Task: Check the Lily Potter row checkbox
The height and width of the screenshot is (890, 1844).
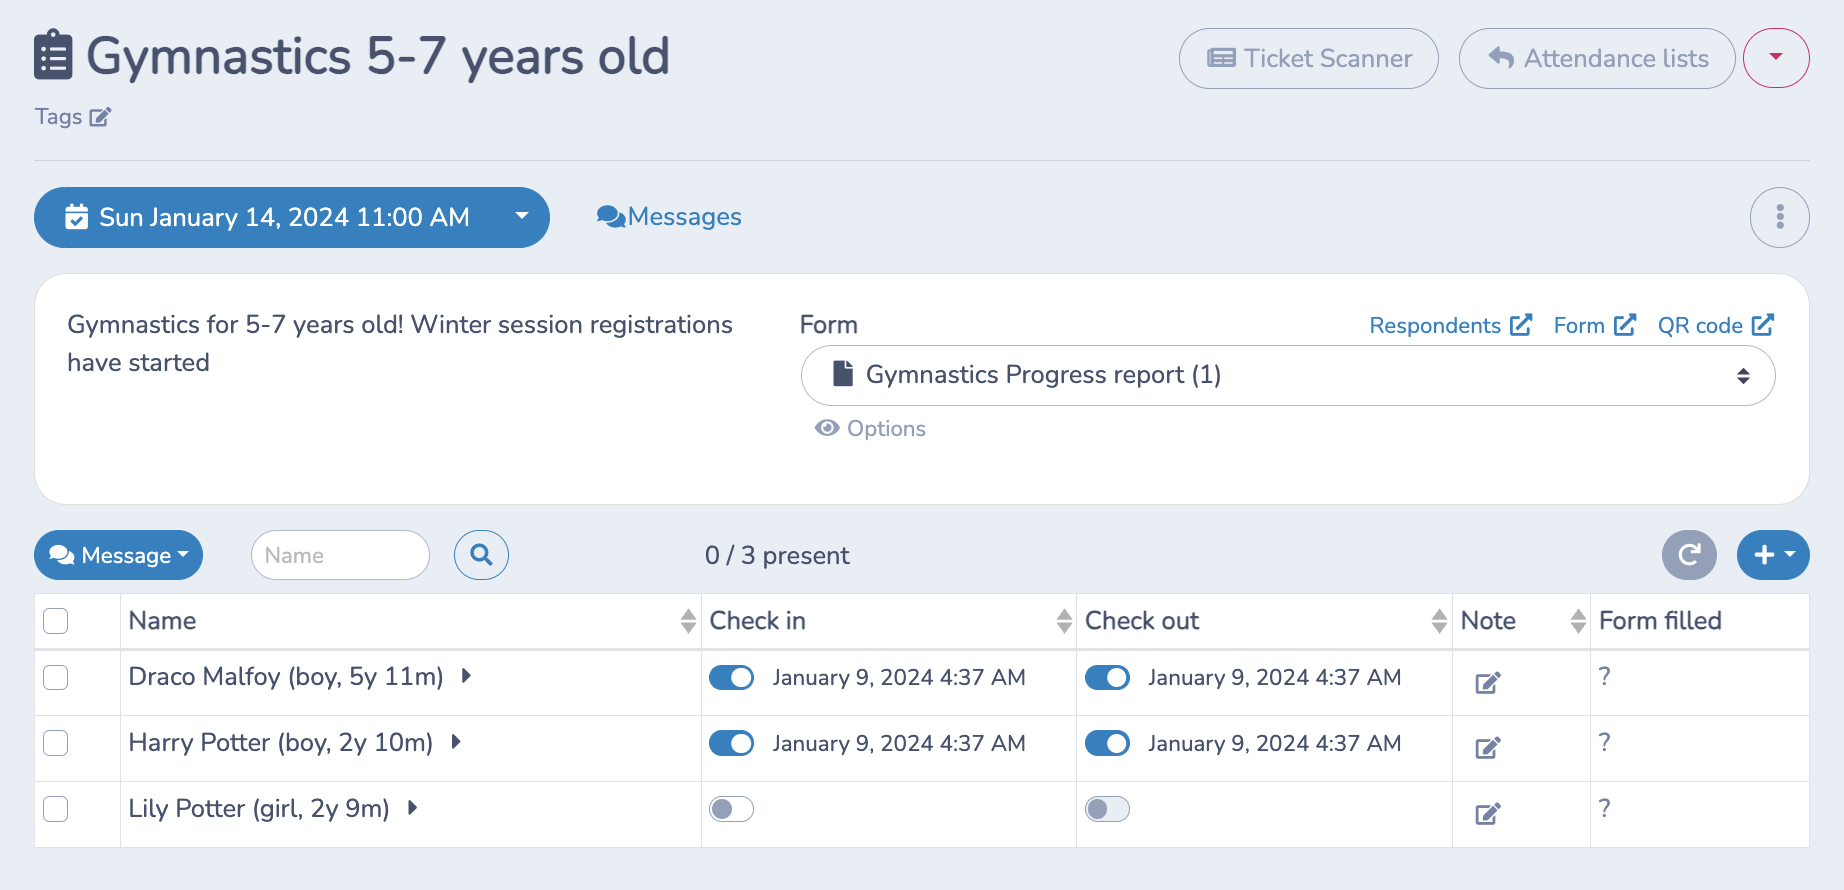Action: click(56, 809)
